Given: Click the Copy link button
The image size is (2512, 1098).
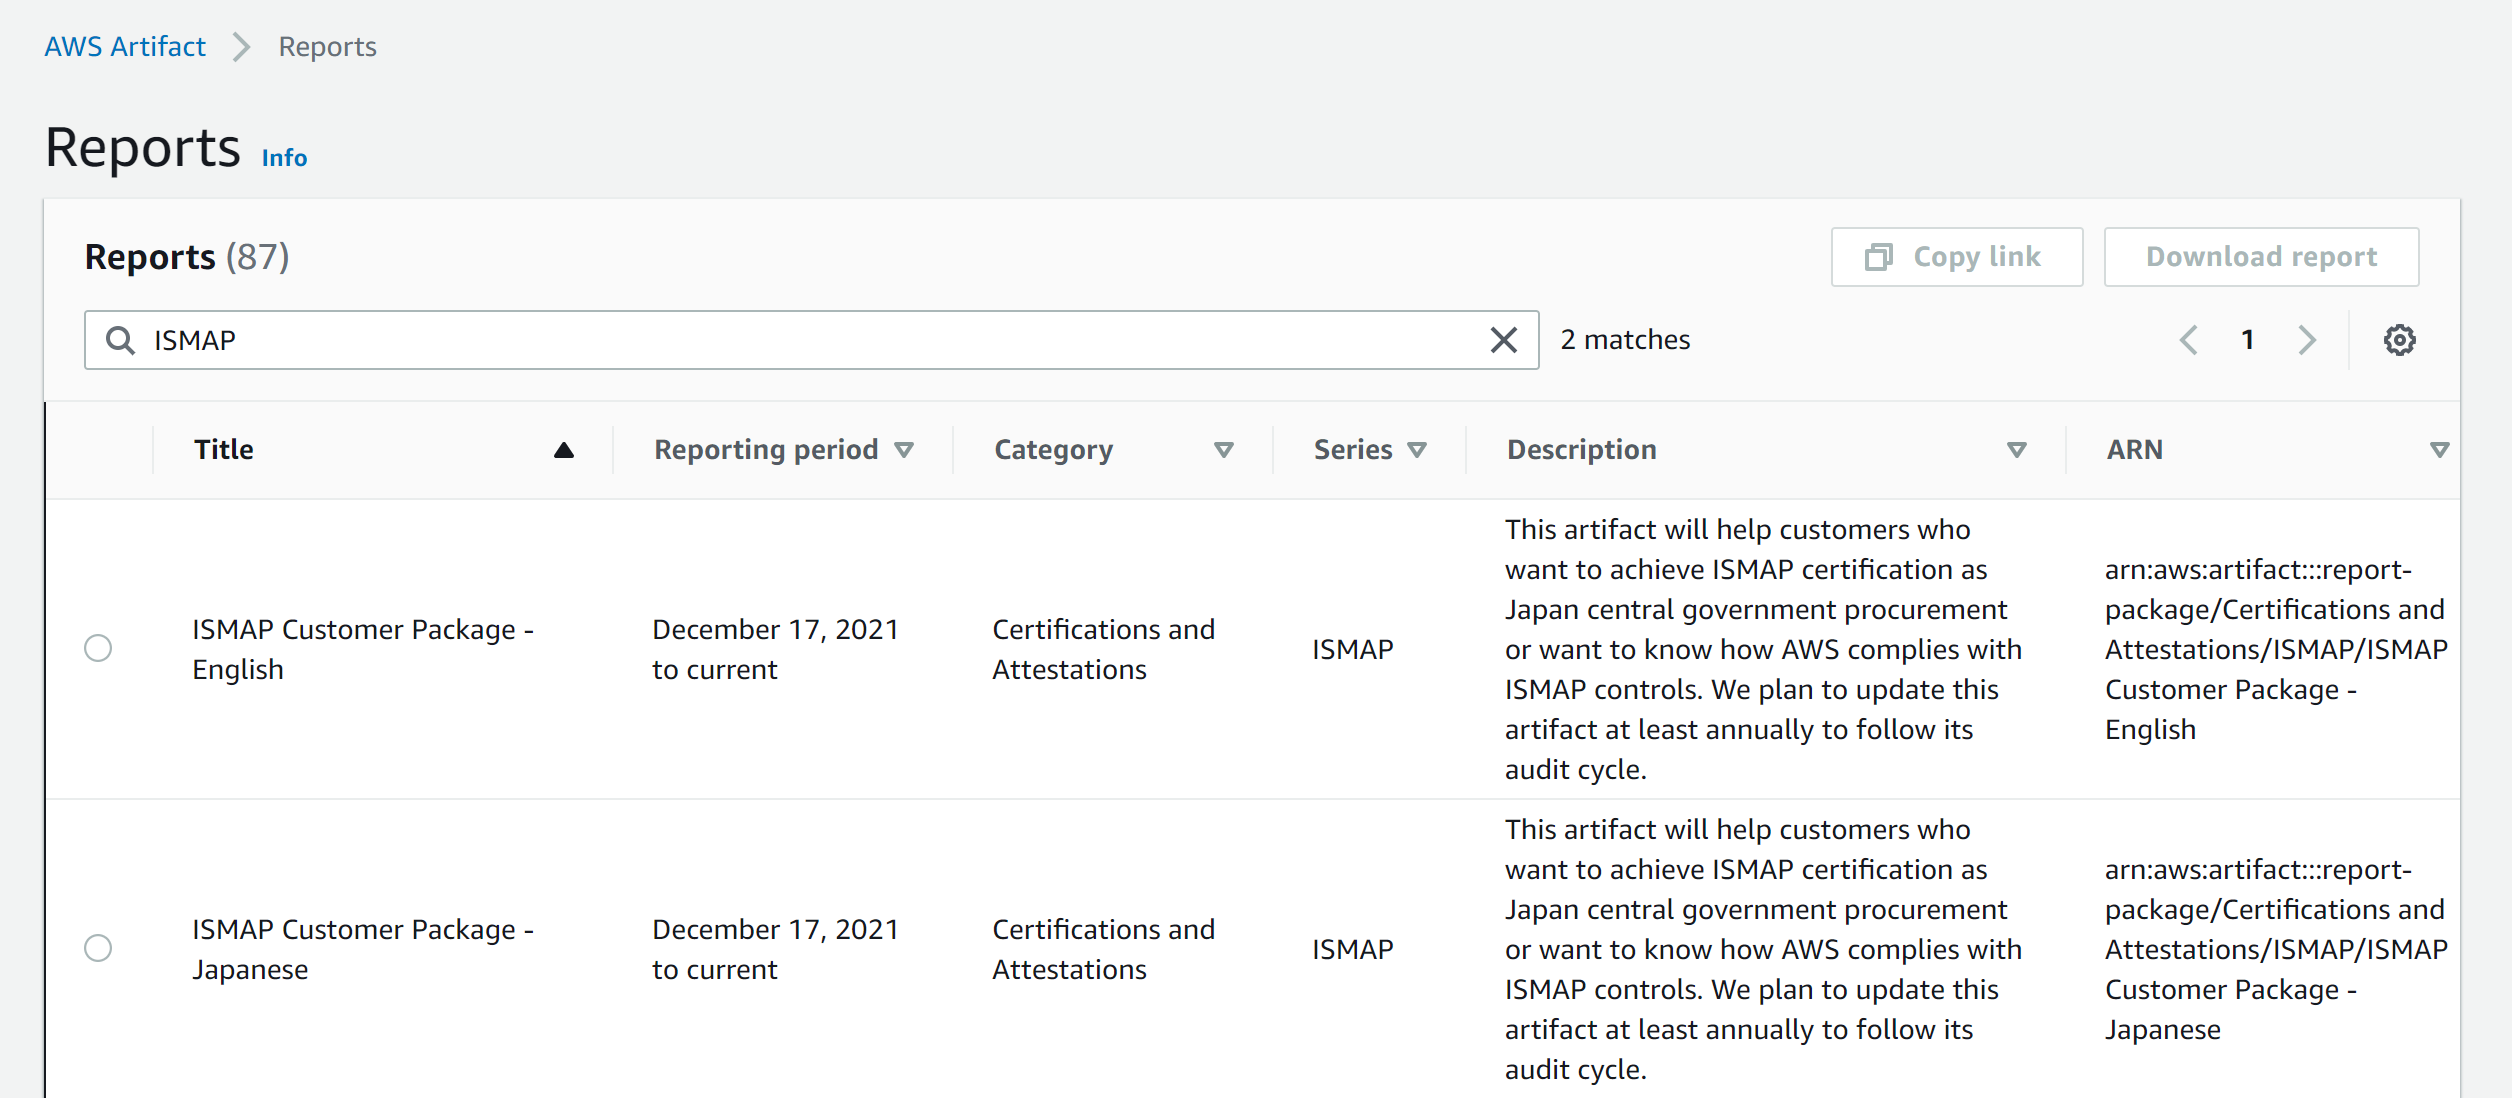Looking at the screenshot, I should [1956, 257].
